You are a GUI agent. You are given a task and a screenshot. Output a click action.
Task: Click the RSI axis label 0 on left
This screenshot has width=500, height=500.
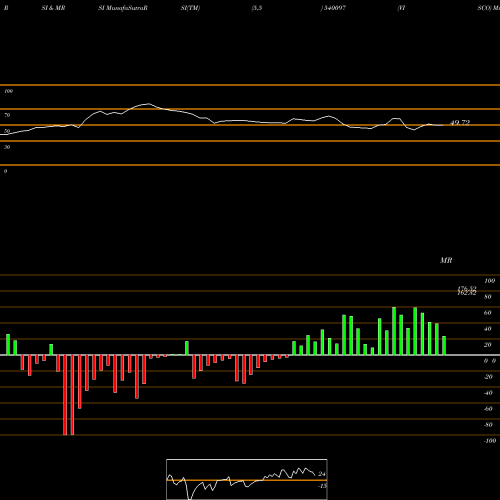5,171
